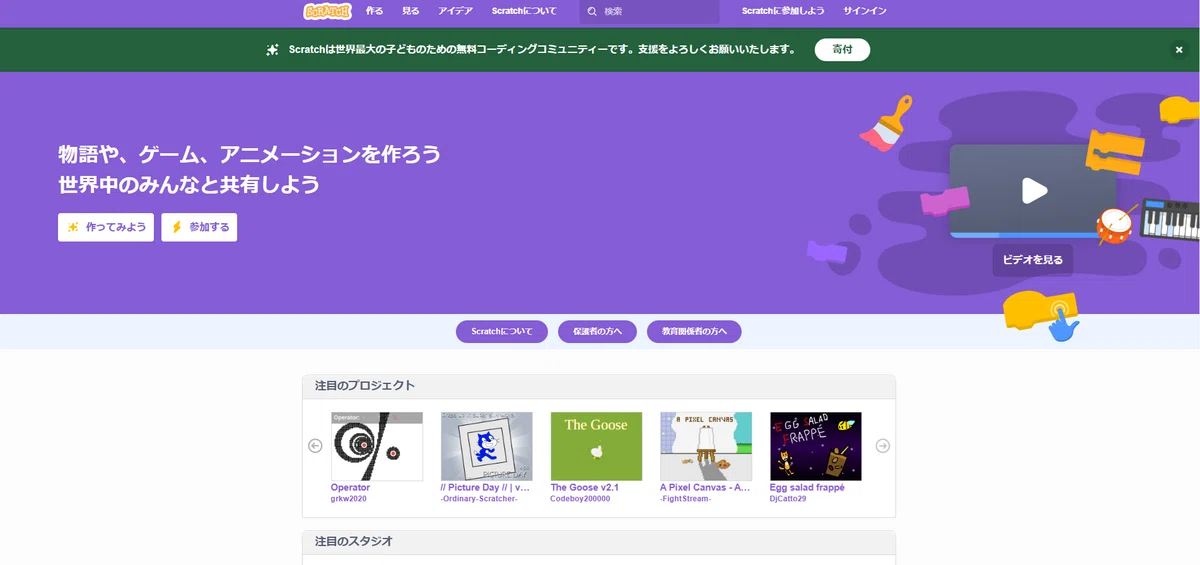Click the 参加する button
This screenshot has height=565, width=1200.
coord(199,227)
